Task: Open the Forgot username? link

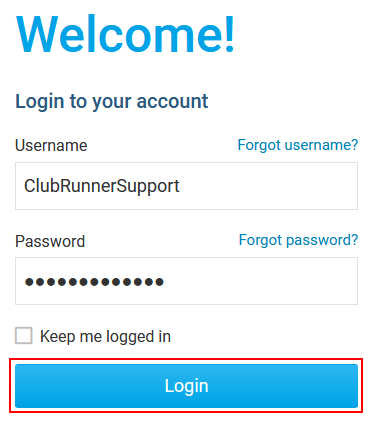Action: (298, 145)
